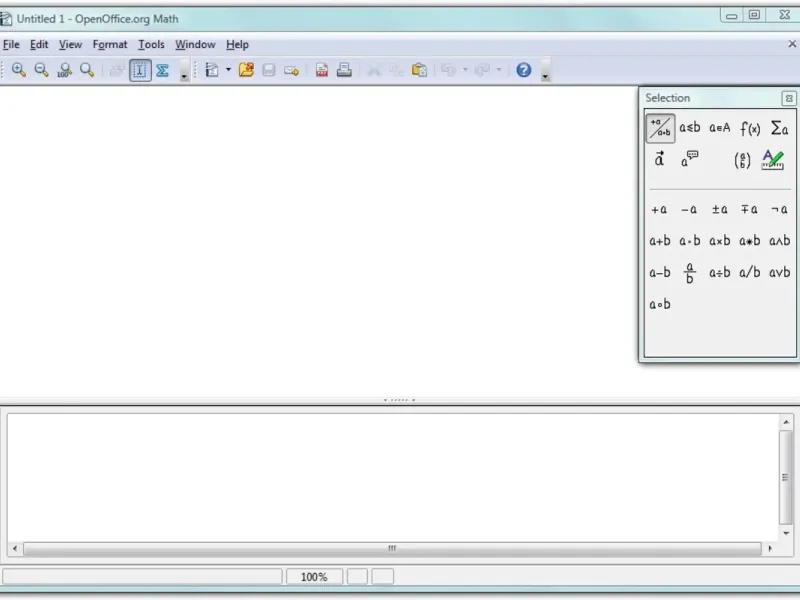Insert the a∧b Boolean AND operator
Image resolution: width=800 pixels, height=600 pixels.
[780, 241]
